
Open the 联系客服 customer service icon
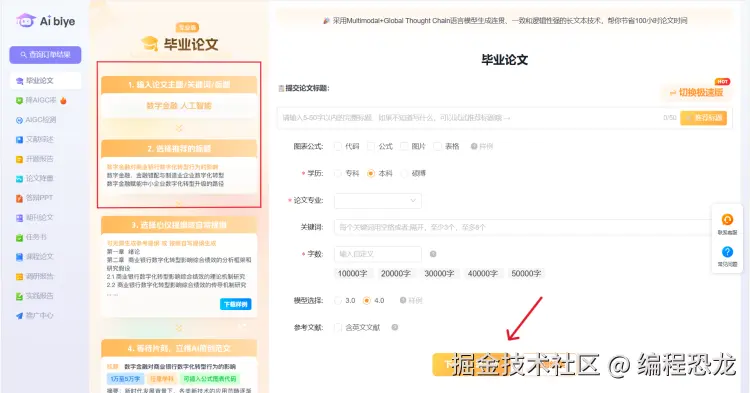click(727, 220)
